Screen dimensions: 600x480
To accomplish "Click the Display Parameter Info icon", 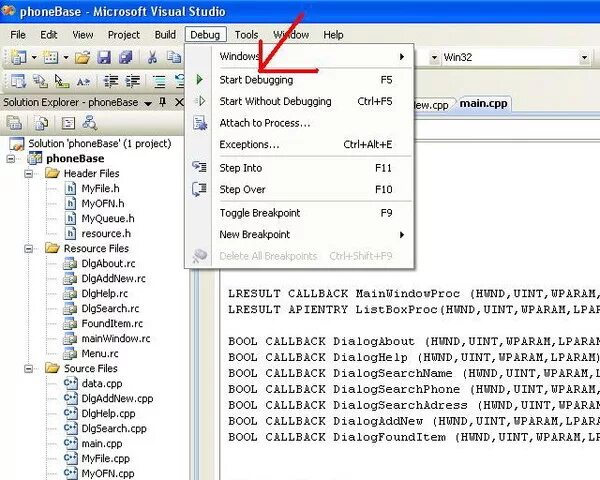I will click(40, 81).
